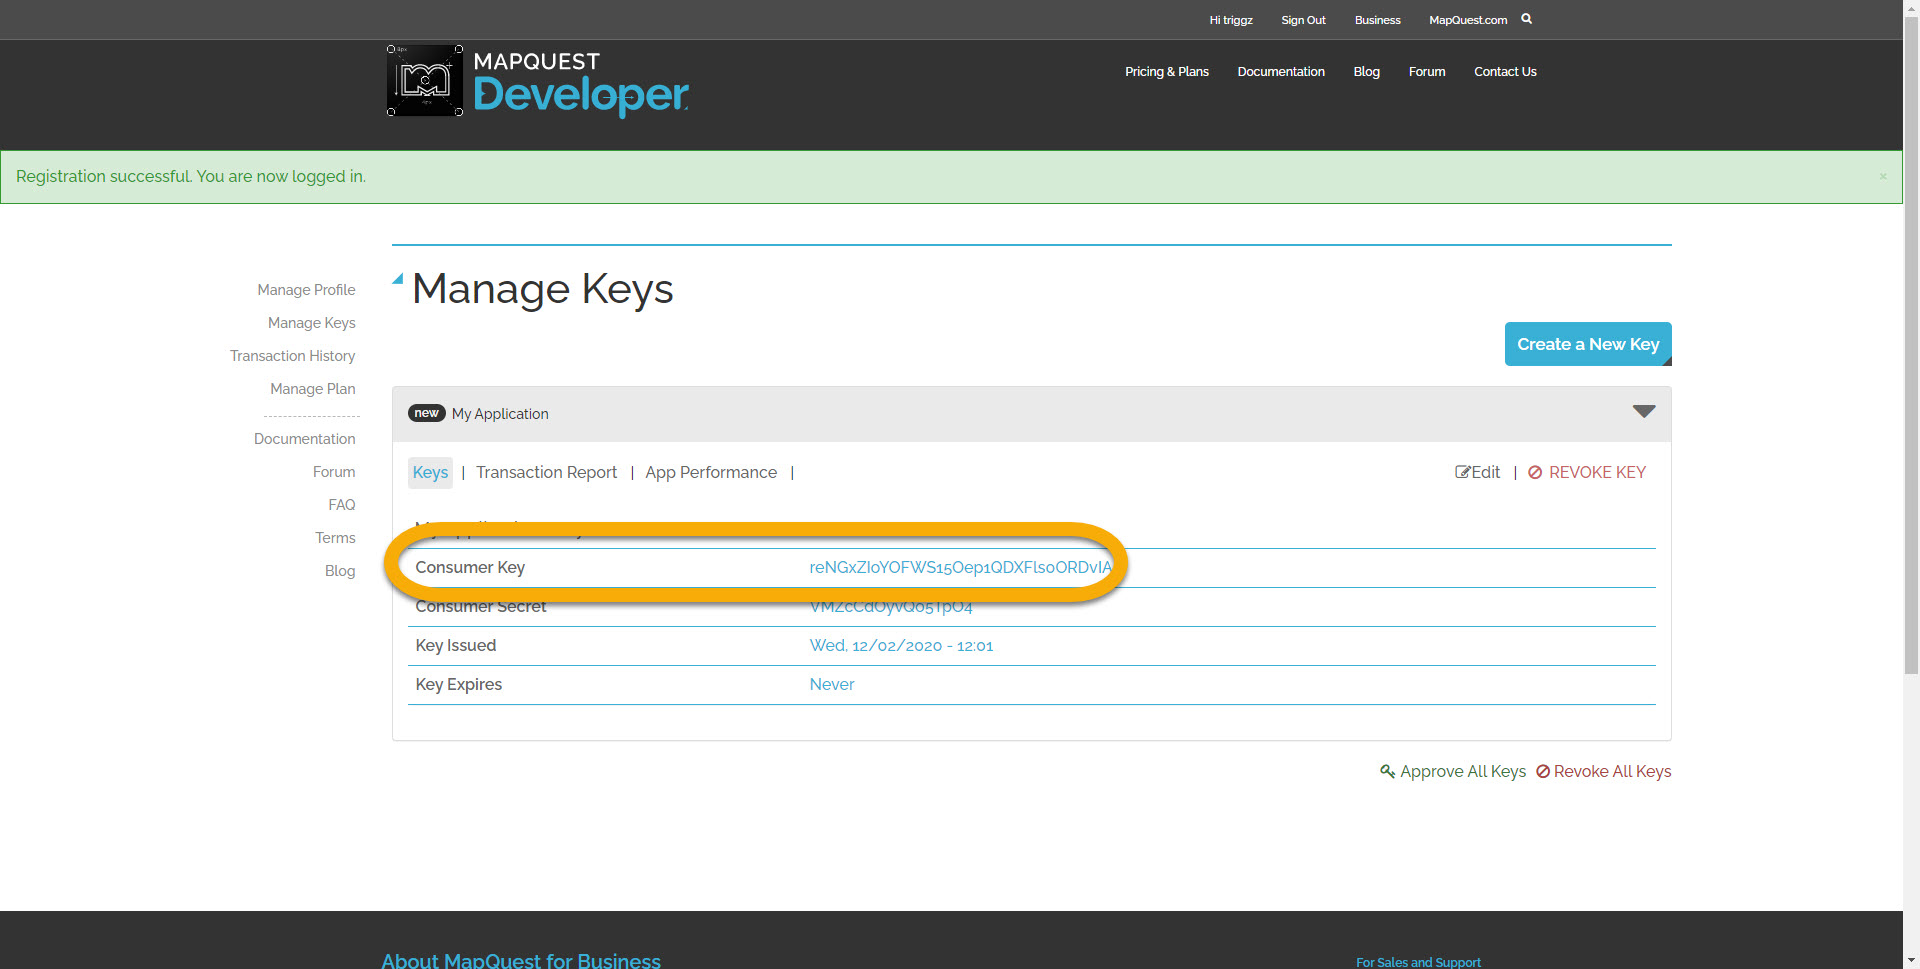1920x969 pixels.
Task: Open the Transaction Report tab
Action: 546,472
